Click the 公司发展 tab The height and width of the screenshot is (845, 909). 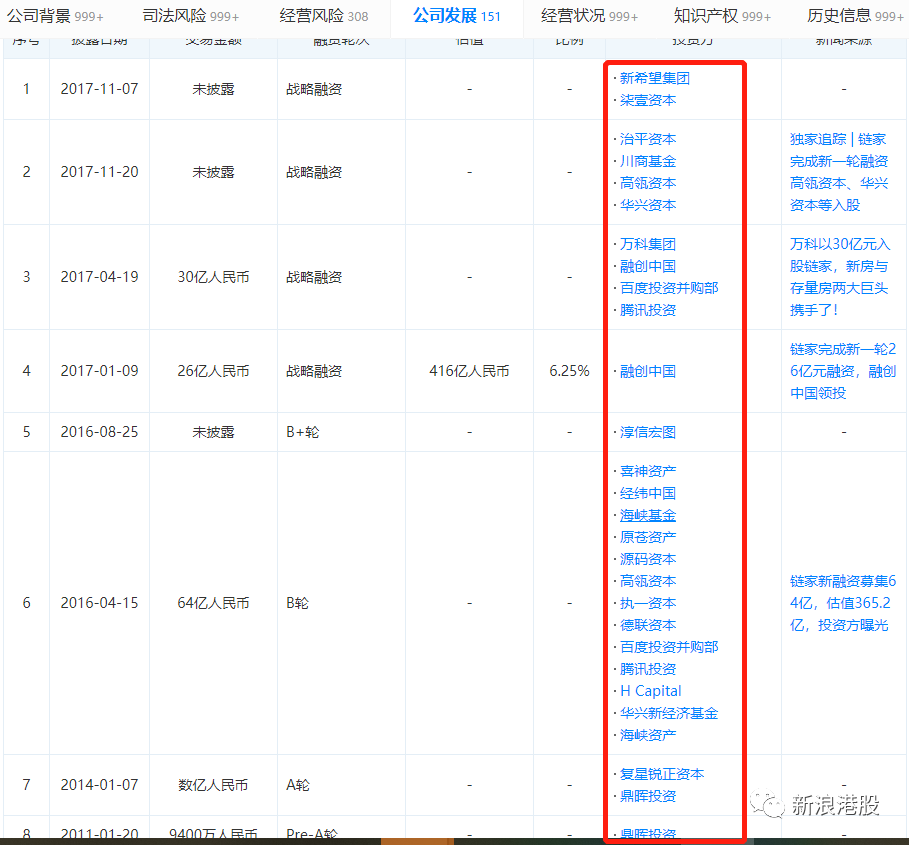[x=457, y=16]
